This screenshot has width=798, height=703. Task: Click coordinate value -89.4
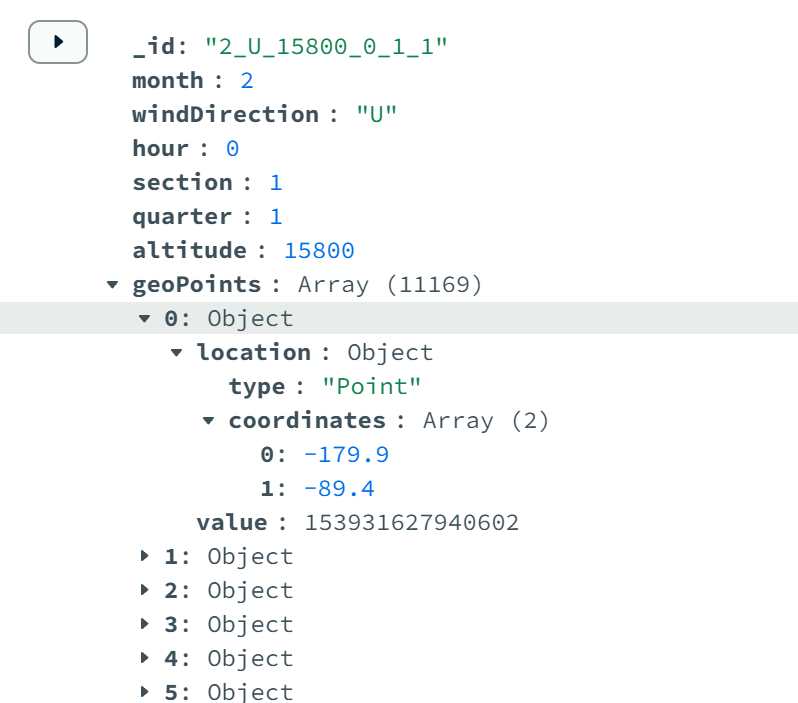point(339,489)
